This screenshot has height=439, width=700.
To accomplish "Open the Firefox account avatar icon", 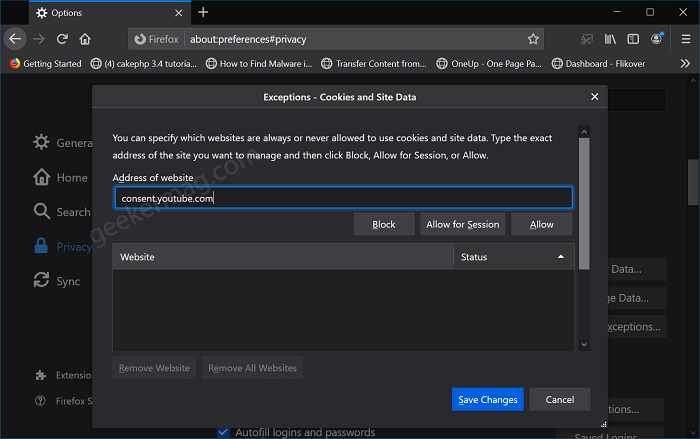I will click(x=656, y=39).
